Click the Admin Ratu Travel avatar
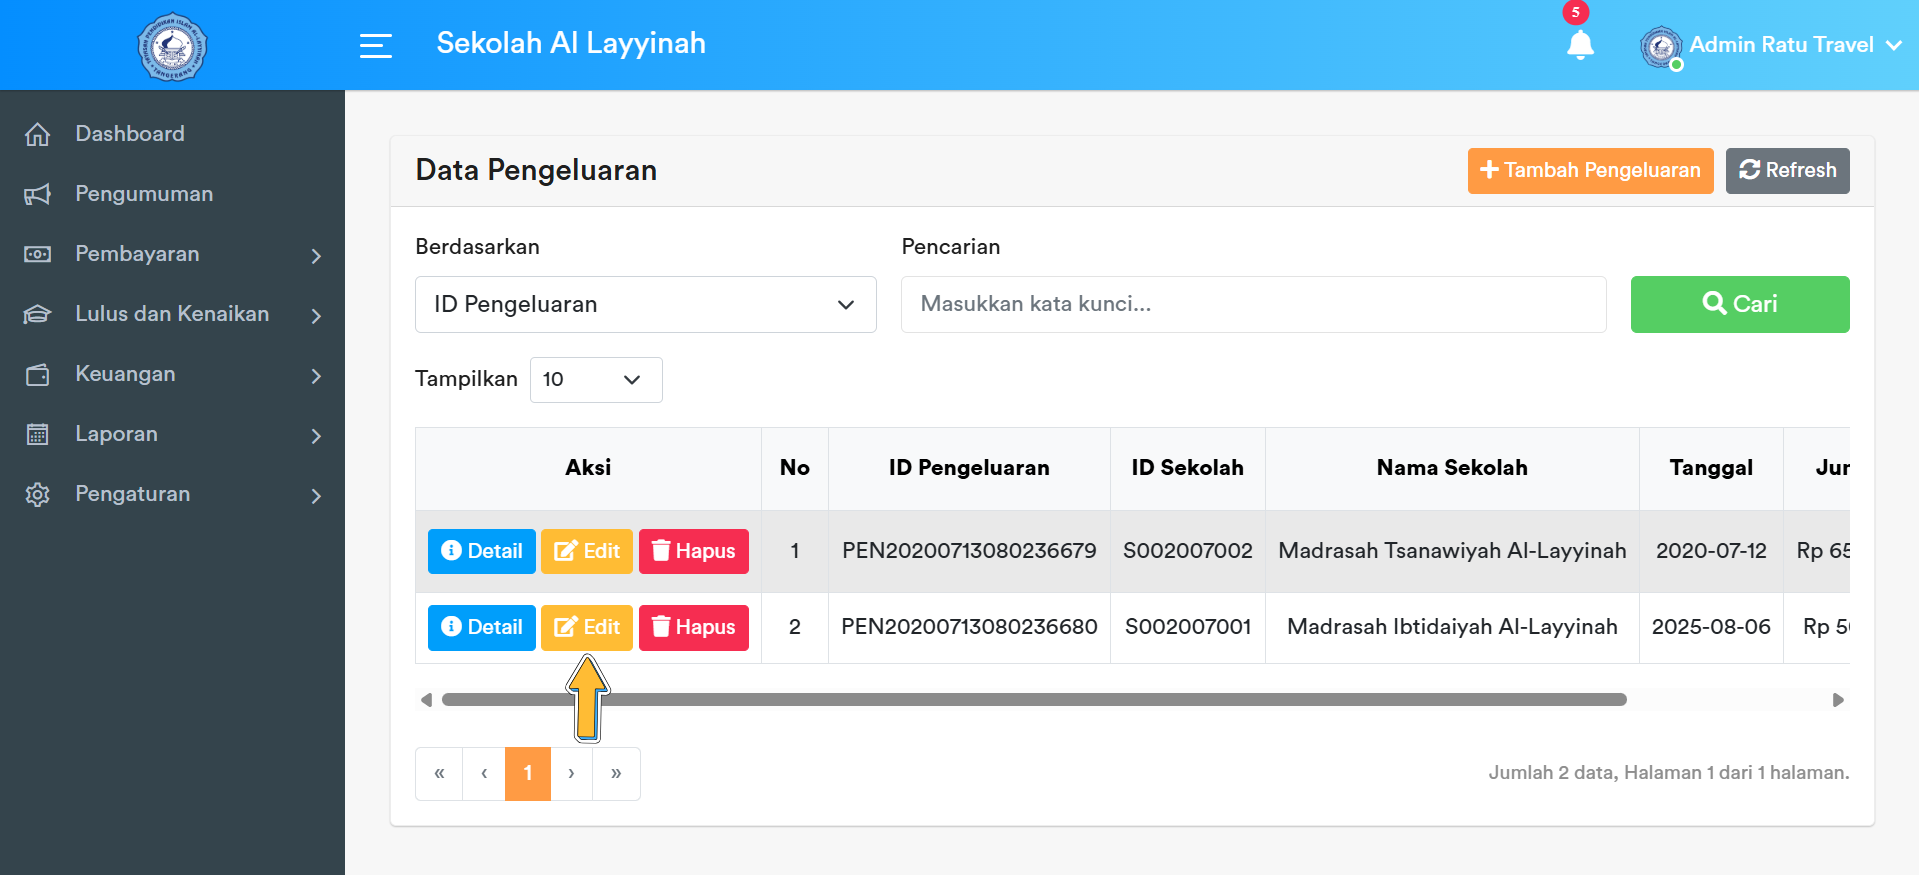Screen dimensions: 1919x875 point(1660,46)
